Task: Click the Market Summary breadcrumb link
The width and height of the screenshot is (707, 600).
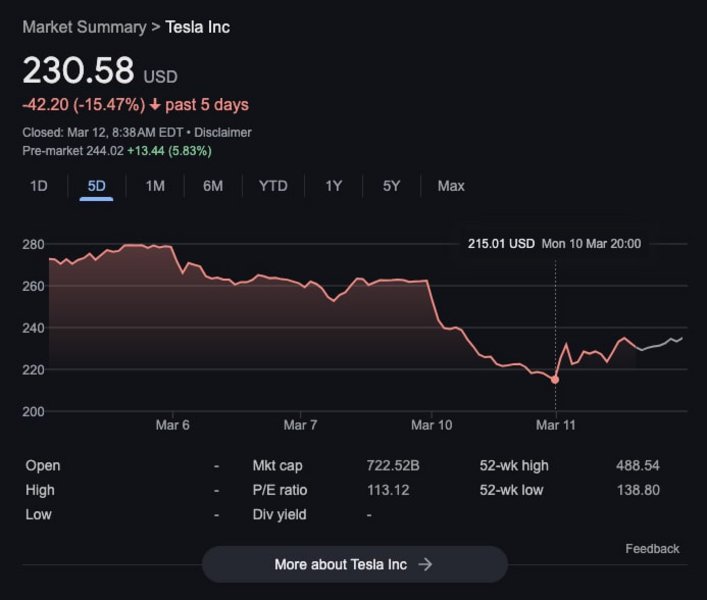Action: (x=84, y=27)
